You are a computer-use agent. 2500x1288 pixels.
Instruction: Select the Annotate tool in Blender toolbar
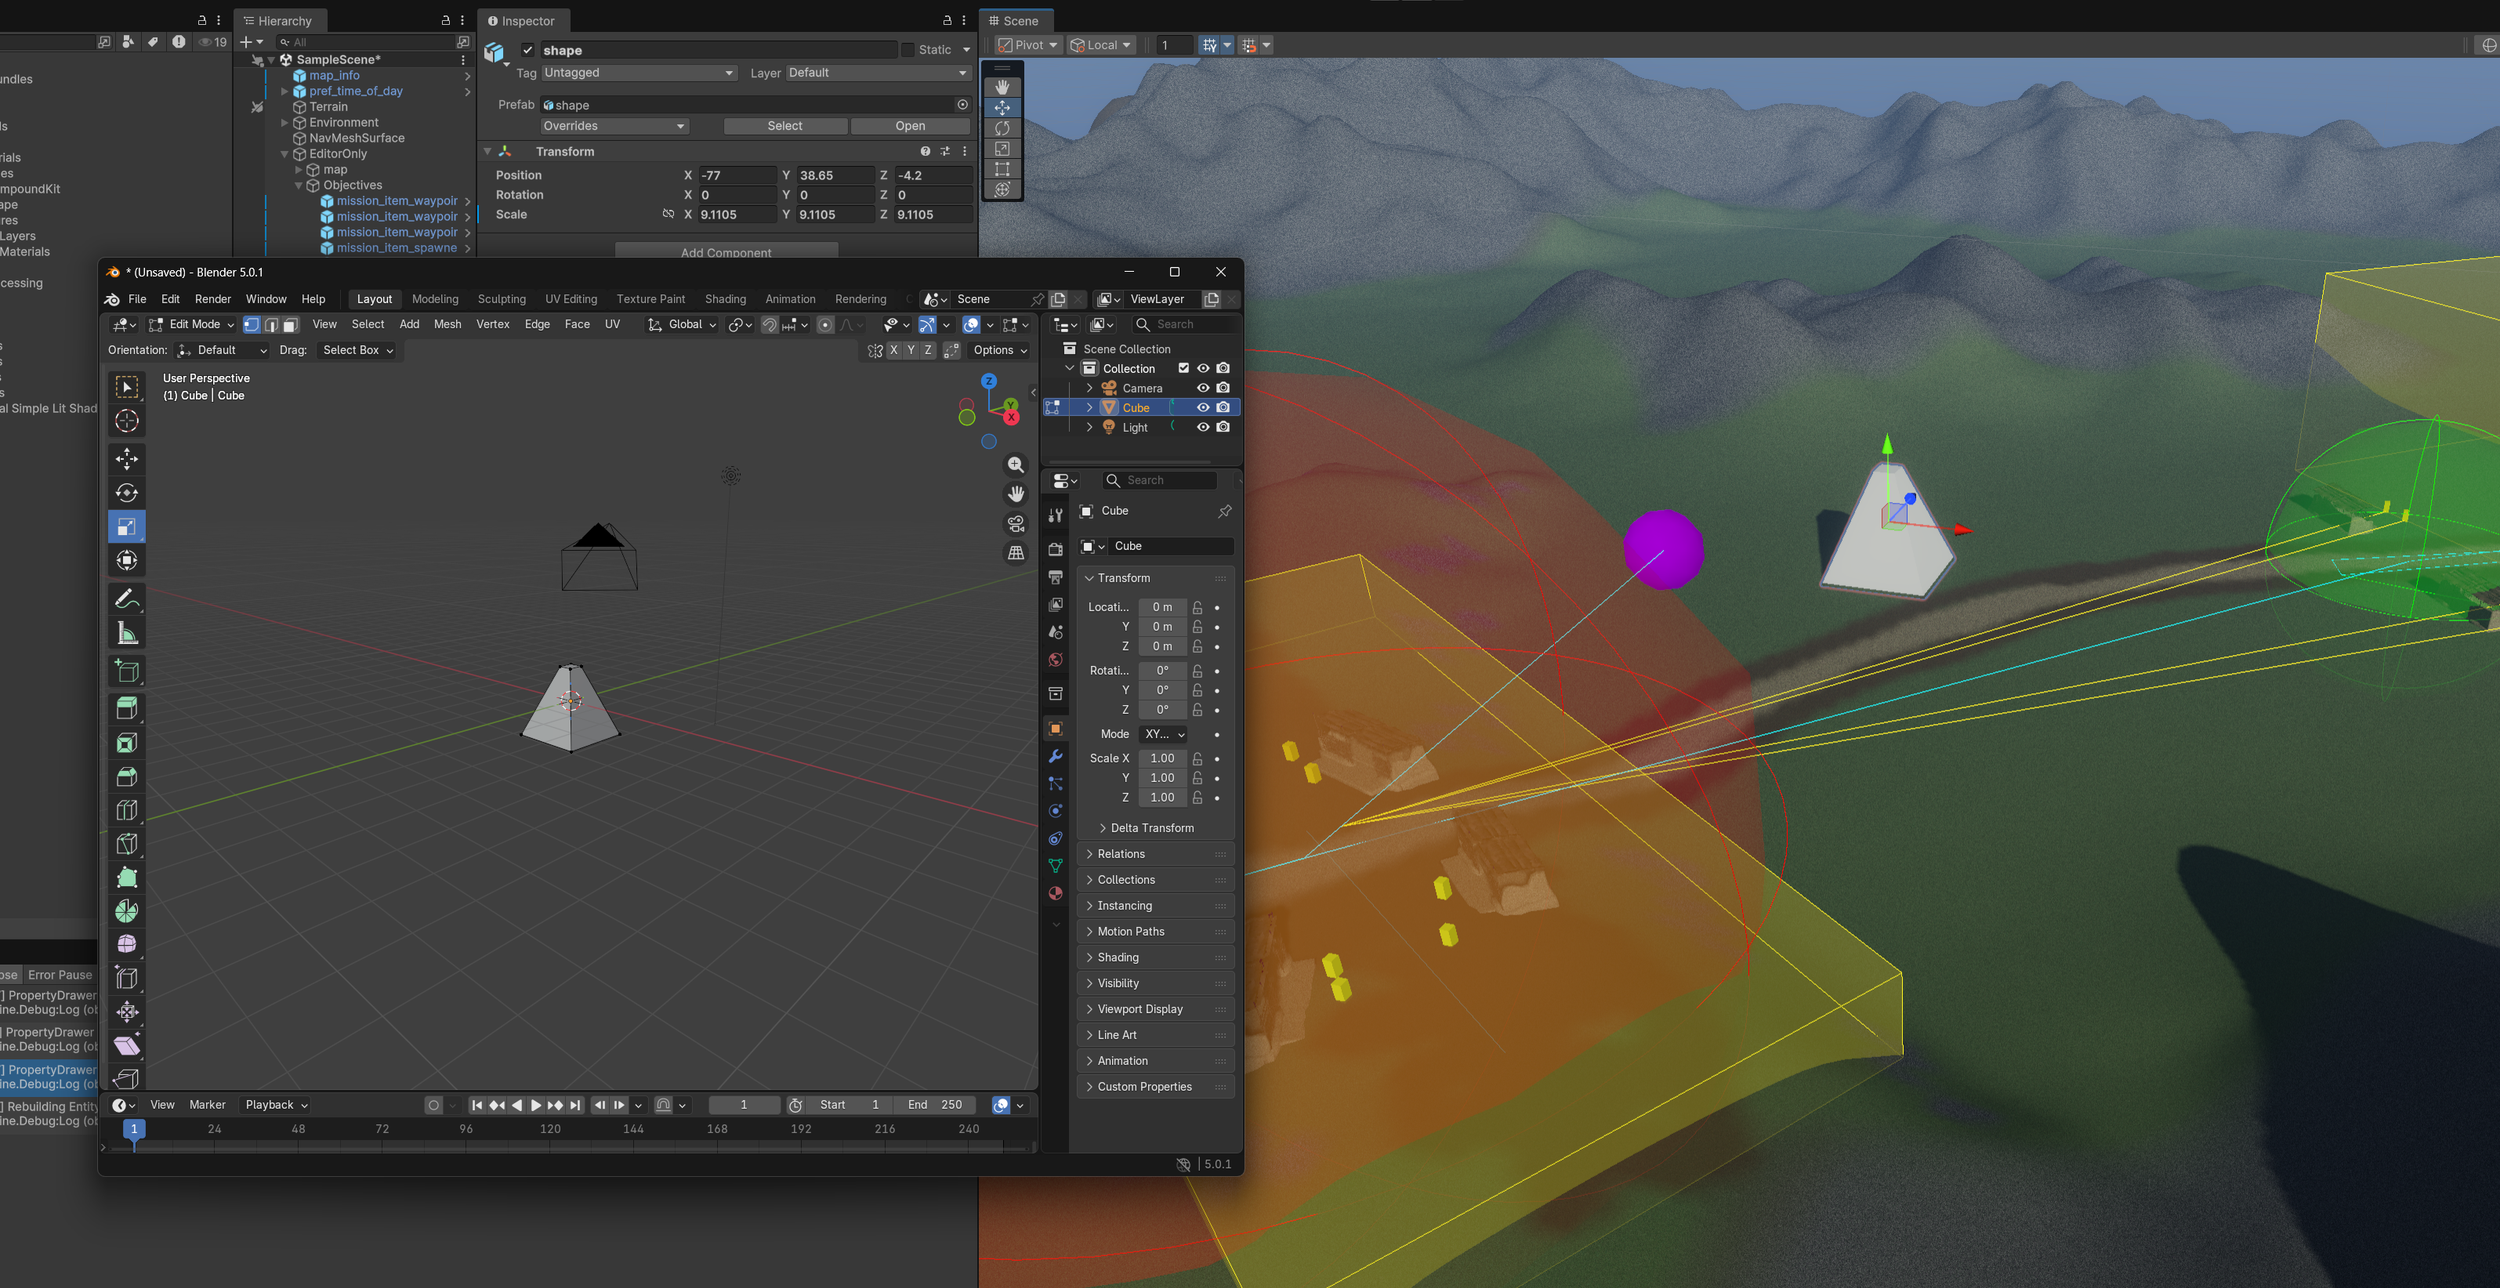coord(126,599)
